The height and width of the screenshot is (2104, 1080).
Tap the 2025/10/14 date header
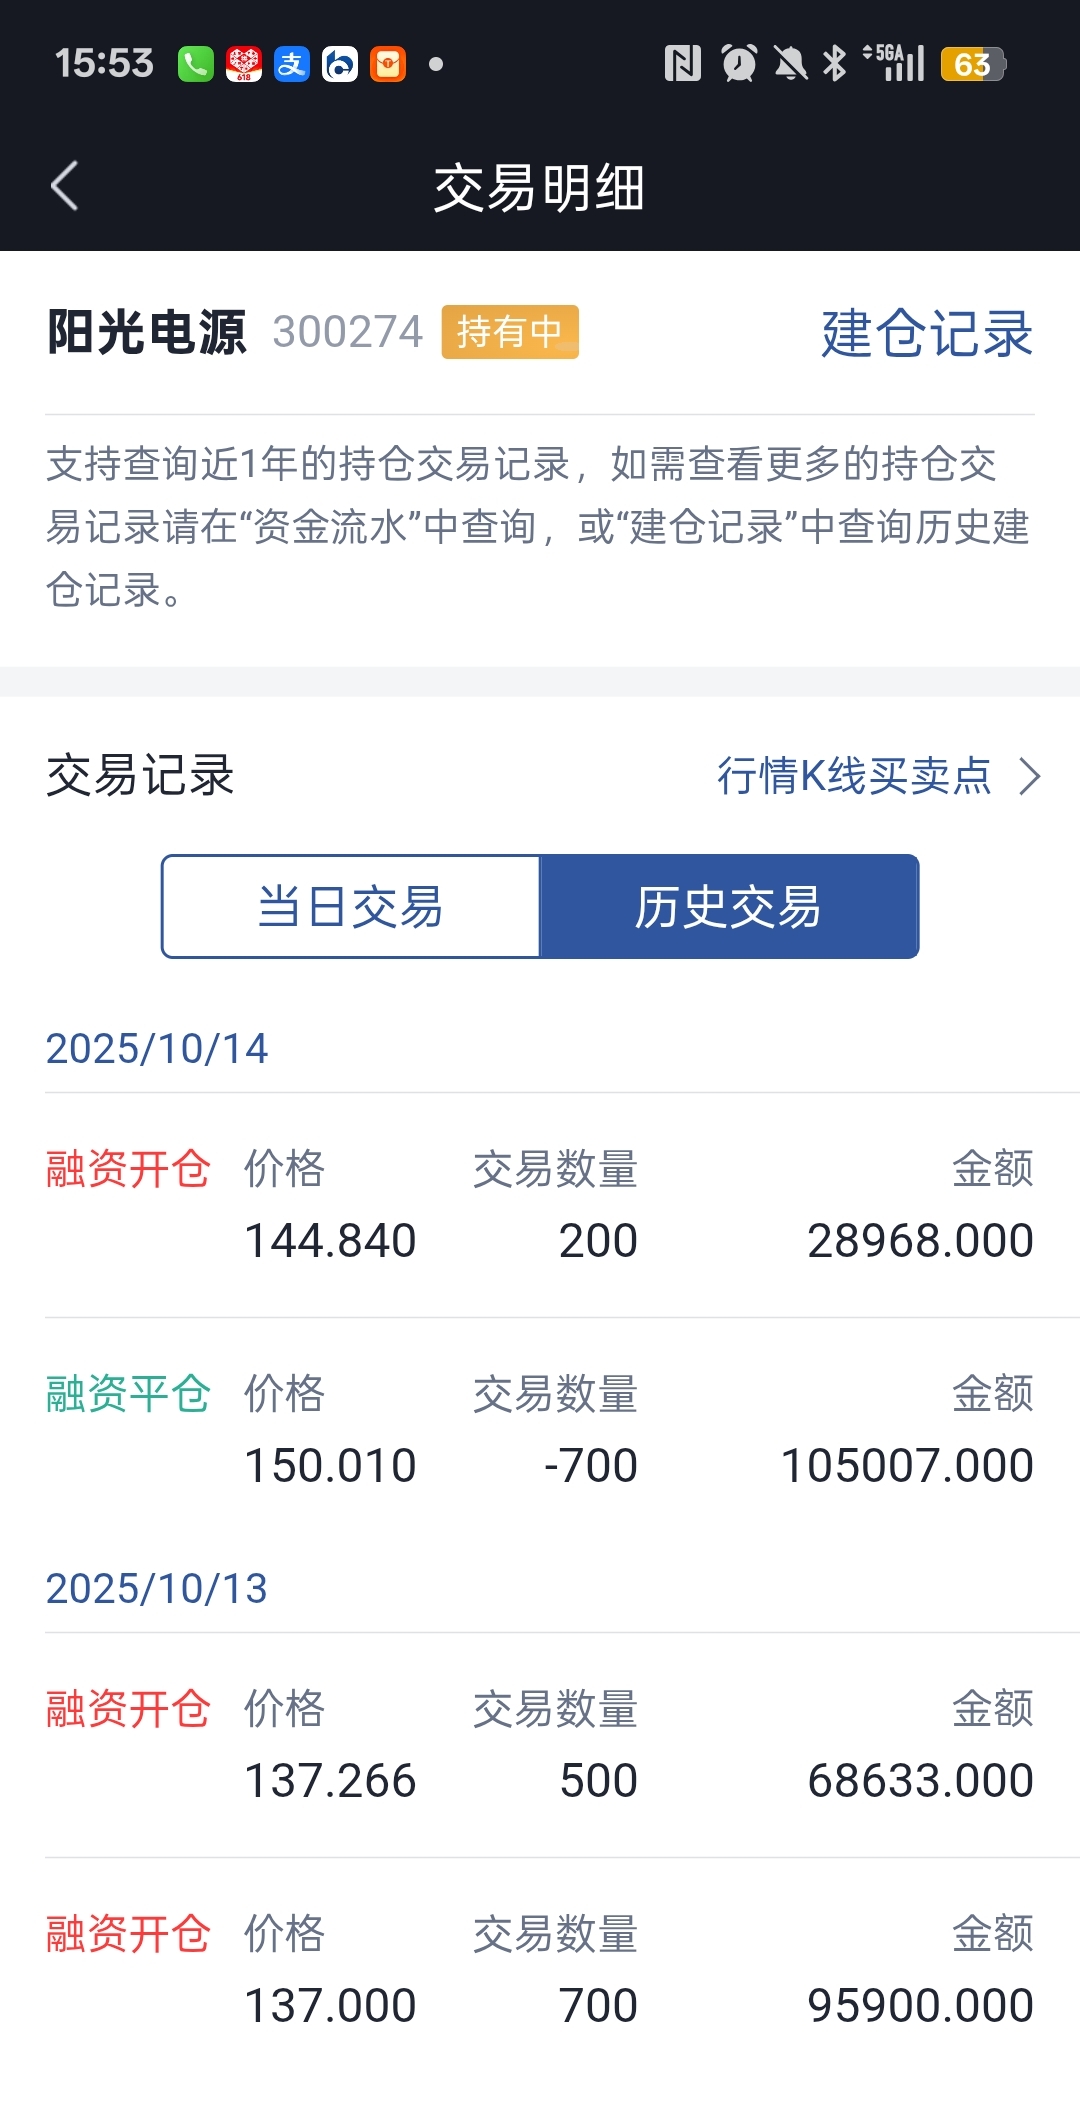coord(157,1049)
